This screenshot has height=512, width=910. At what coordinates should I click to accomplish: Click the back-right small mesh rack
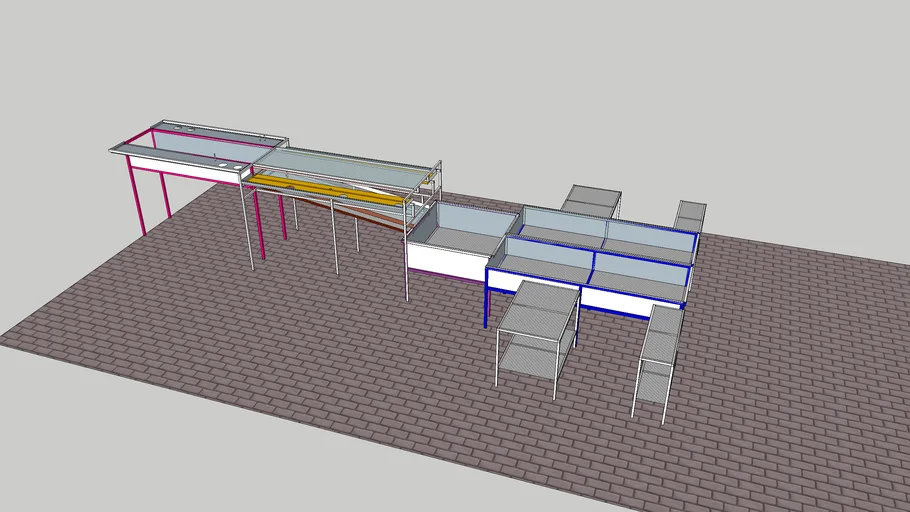click(x=689, y=215)
